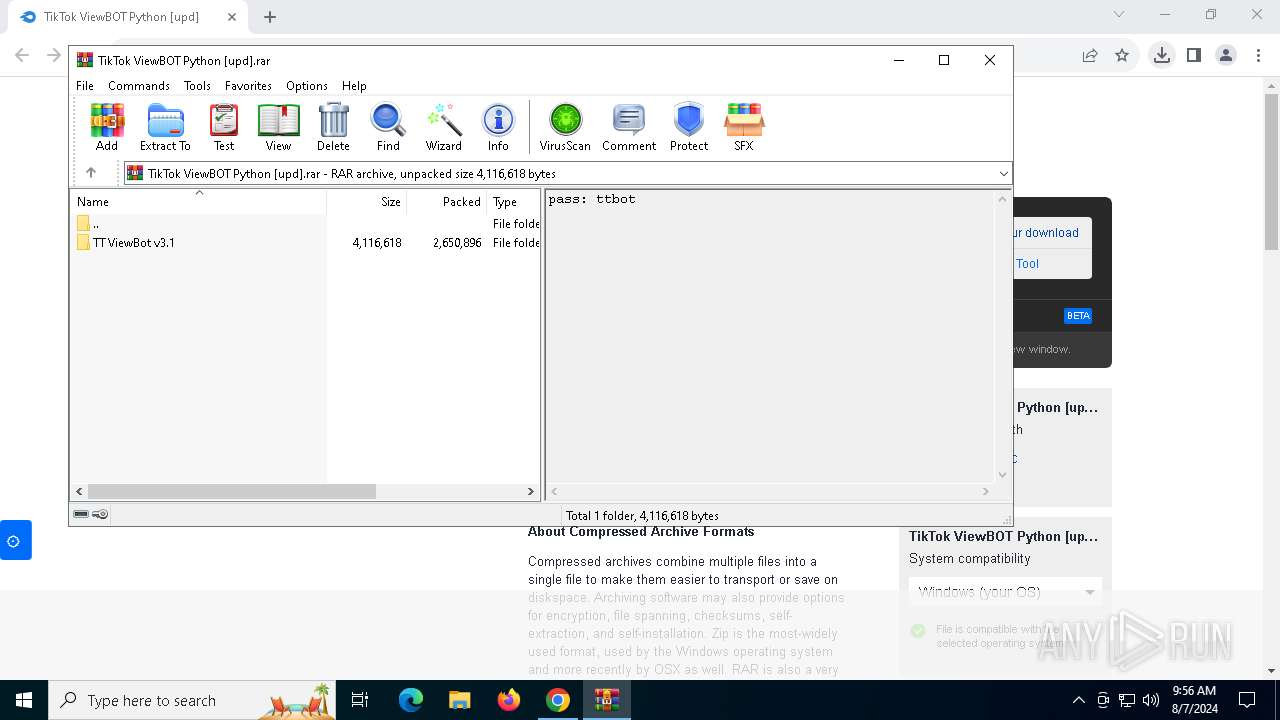Run the Test archive tool
The height and width of the screenshot is (720, 1280).
pyautogui.click(x=224, y=127)
